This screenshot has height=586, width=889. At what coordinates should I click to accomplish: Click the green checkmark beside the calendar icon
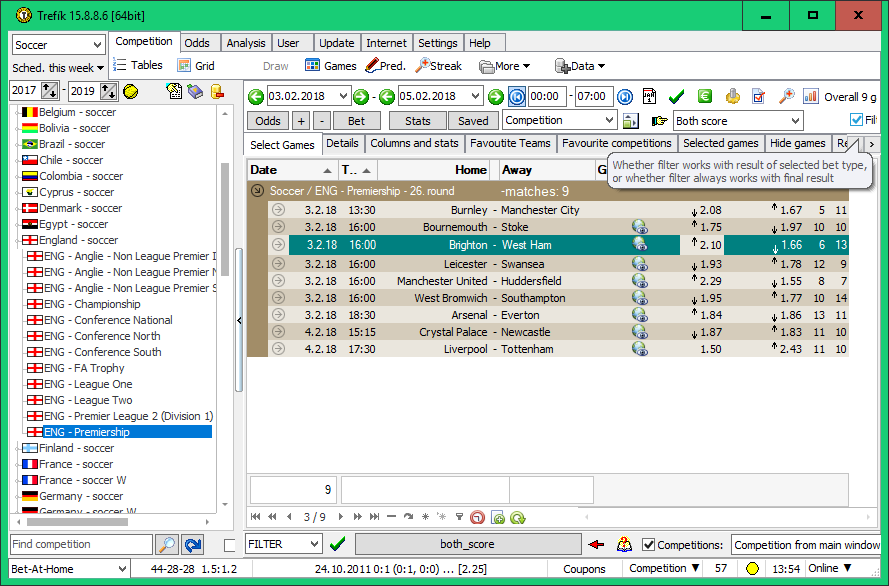click(676, 97)
